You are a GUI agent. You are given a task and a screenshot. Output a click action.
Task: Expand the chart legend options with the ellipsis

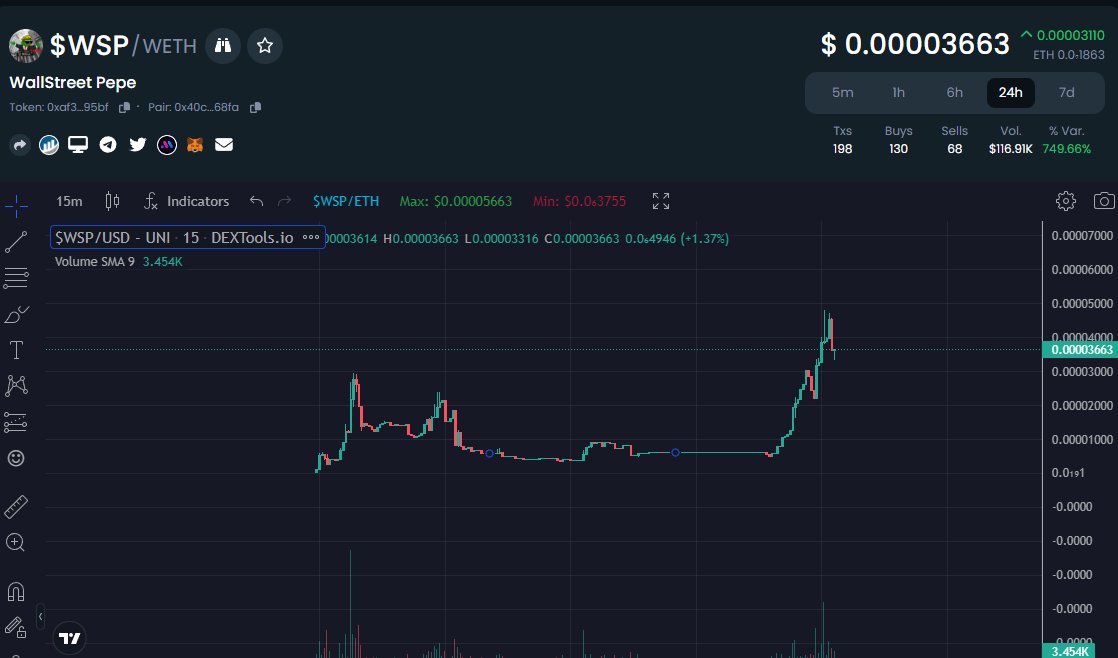(311, 237)
